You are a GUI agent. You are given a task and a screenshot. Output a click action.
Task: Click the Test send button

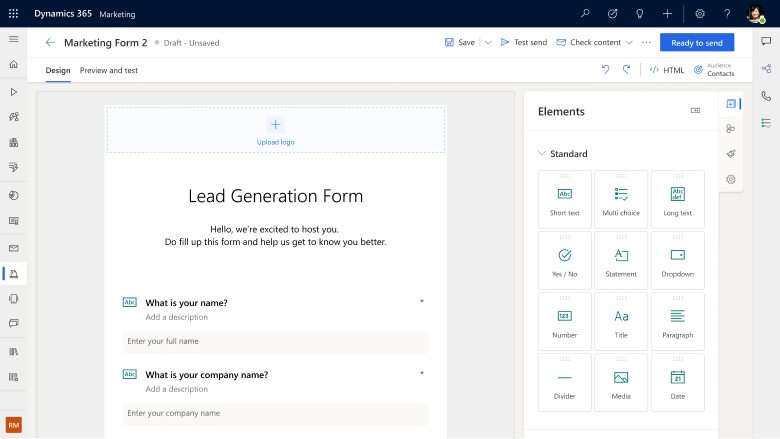(x=523, y=43)
